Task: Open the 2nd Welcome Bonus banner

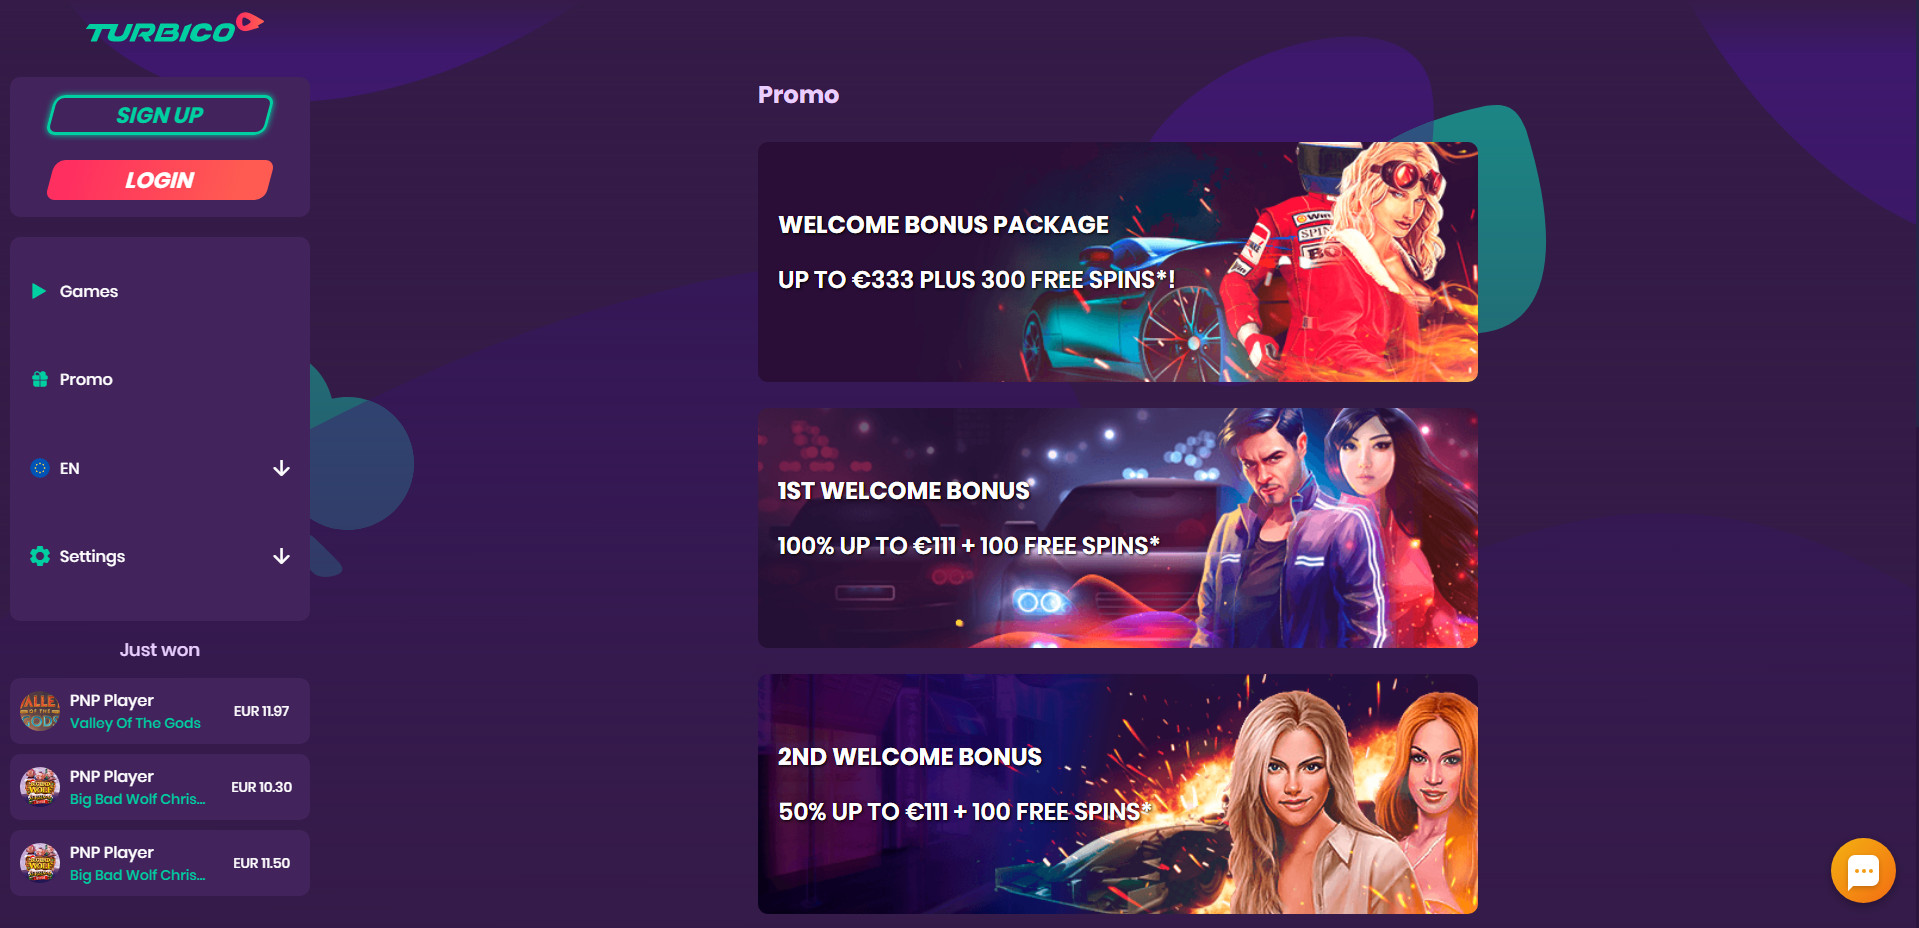Action: pos(1117,794)
